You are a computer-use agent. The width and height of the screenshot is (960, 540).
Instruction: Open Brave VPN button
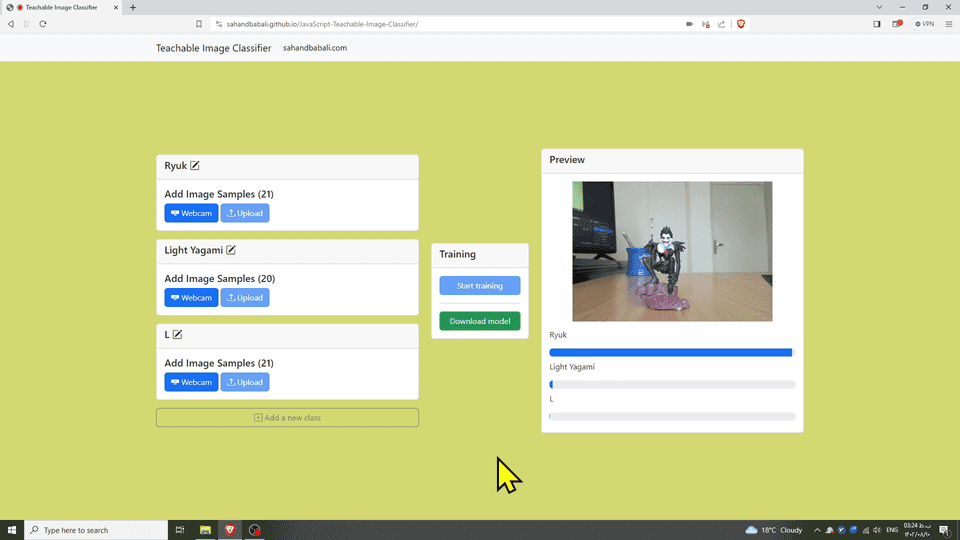pyautogui.click(x=924, y=24)
